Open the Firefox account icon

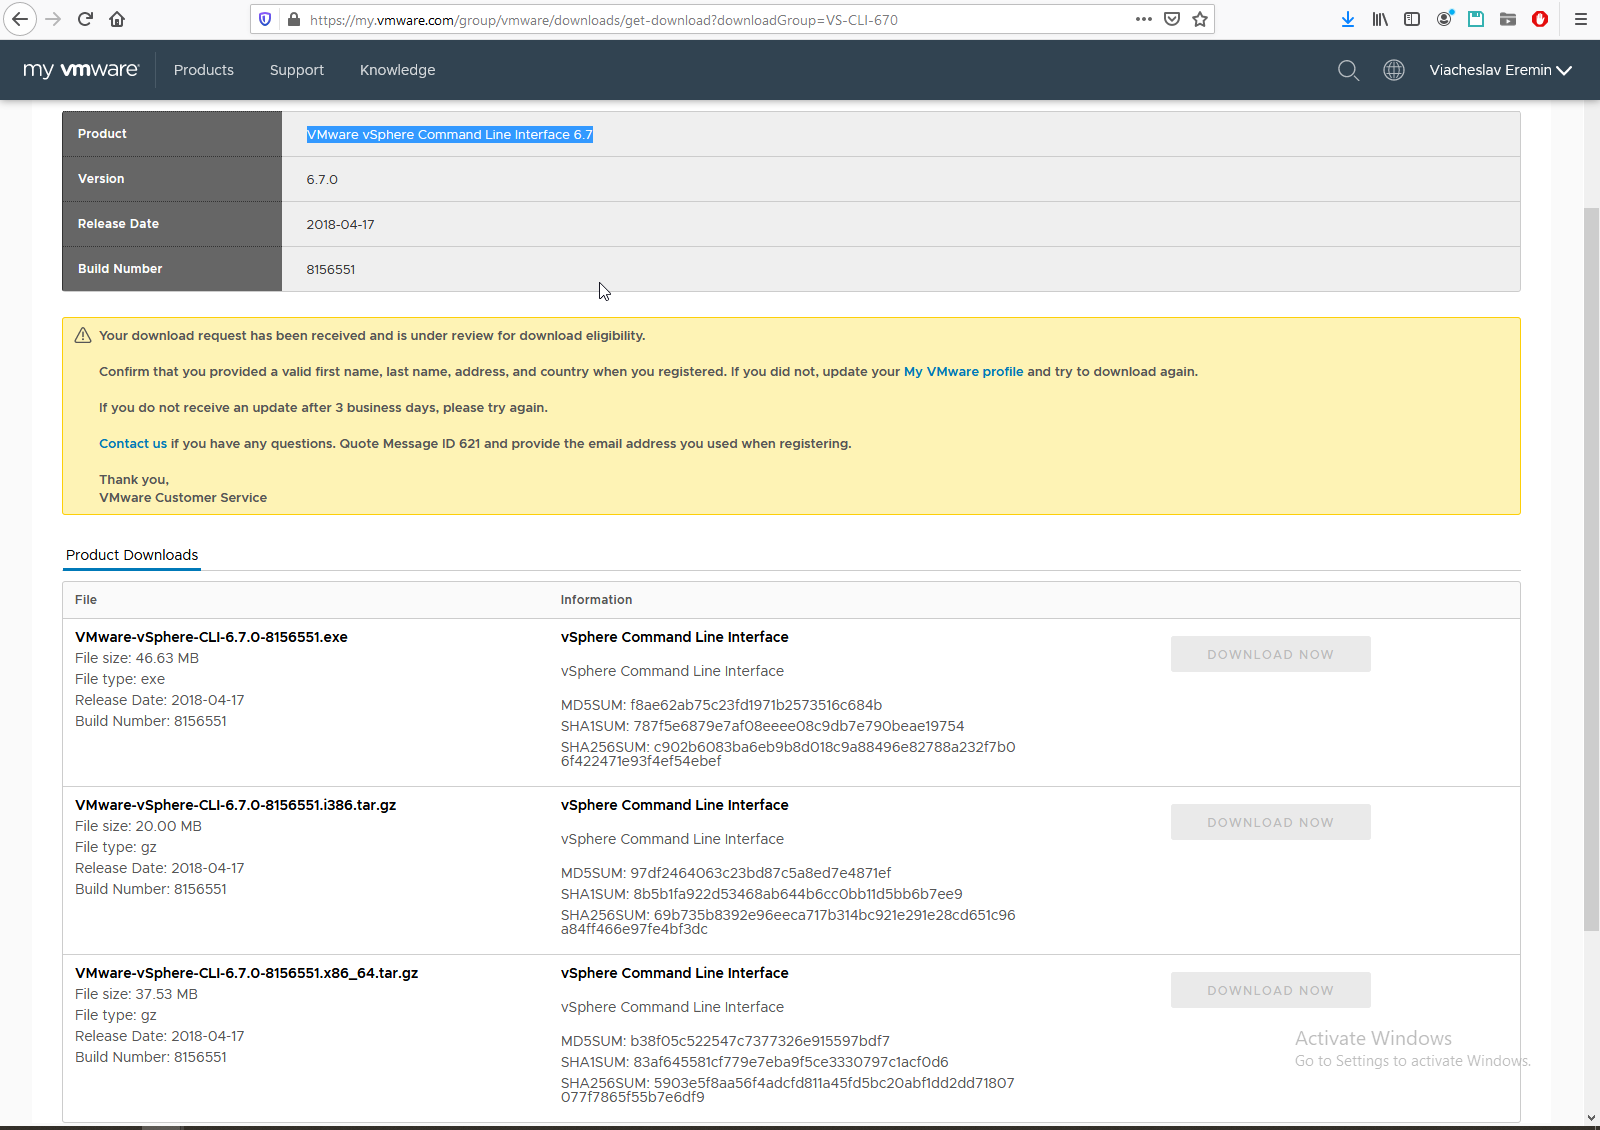(1444, 19)
